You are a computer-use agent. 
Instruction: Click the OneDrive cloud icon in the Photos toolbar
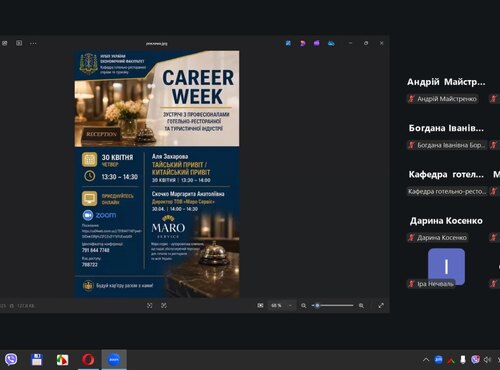[331, 43]
